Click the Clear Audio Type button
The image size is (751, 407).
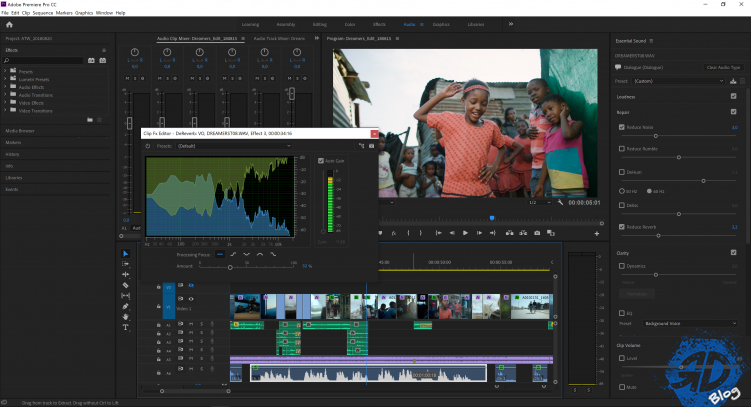(x=723, y=66)
